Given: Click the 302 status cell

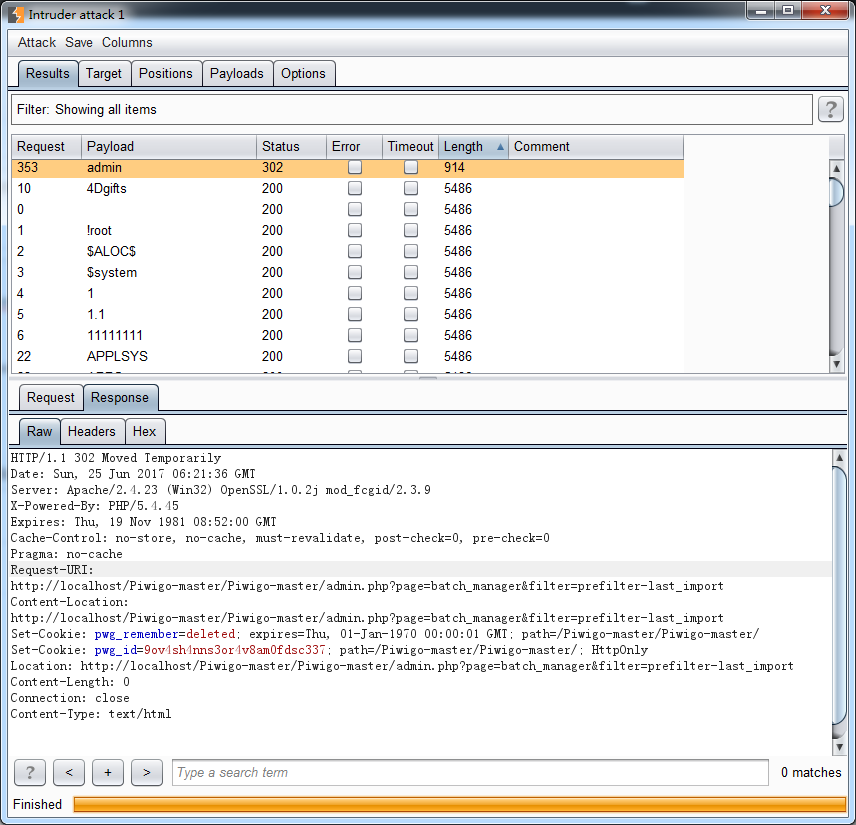Looking at the screenshot, I should coord(272,168).
